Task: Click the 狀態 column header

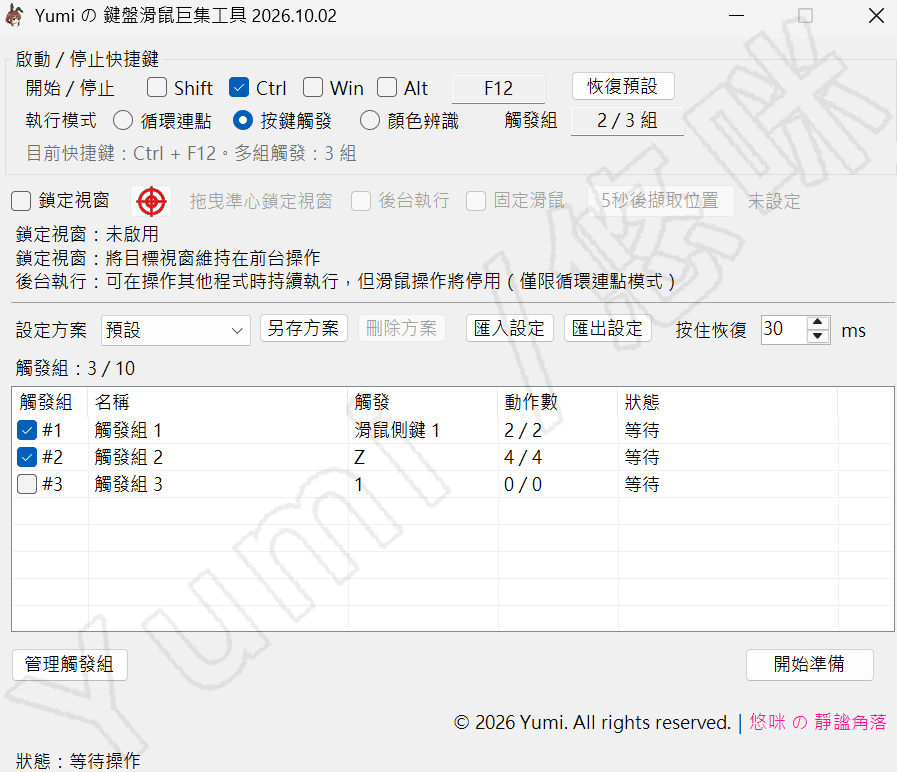Action: [728, 402]
